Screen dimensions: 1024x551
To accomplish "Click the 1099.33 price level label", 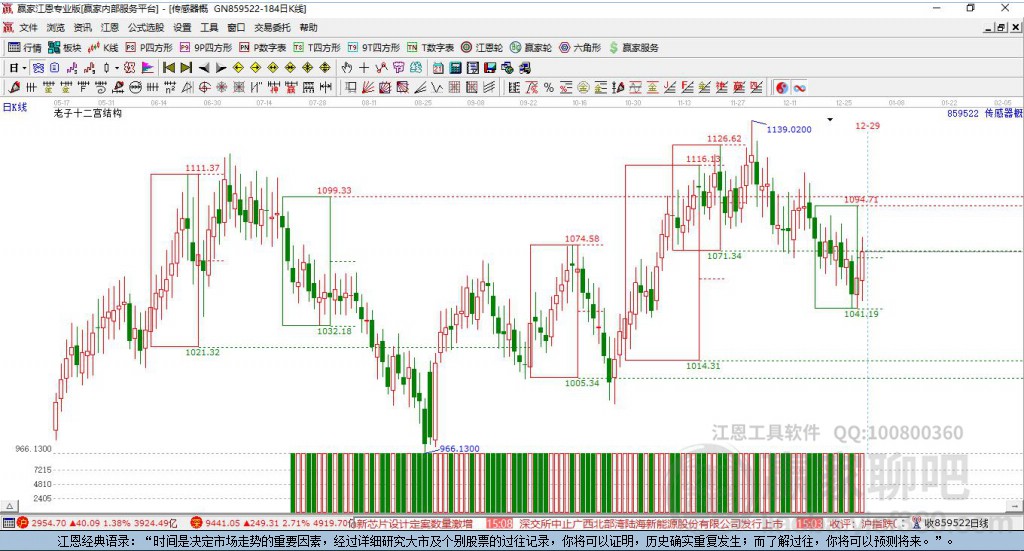I will point(334,191).
